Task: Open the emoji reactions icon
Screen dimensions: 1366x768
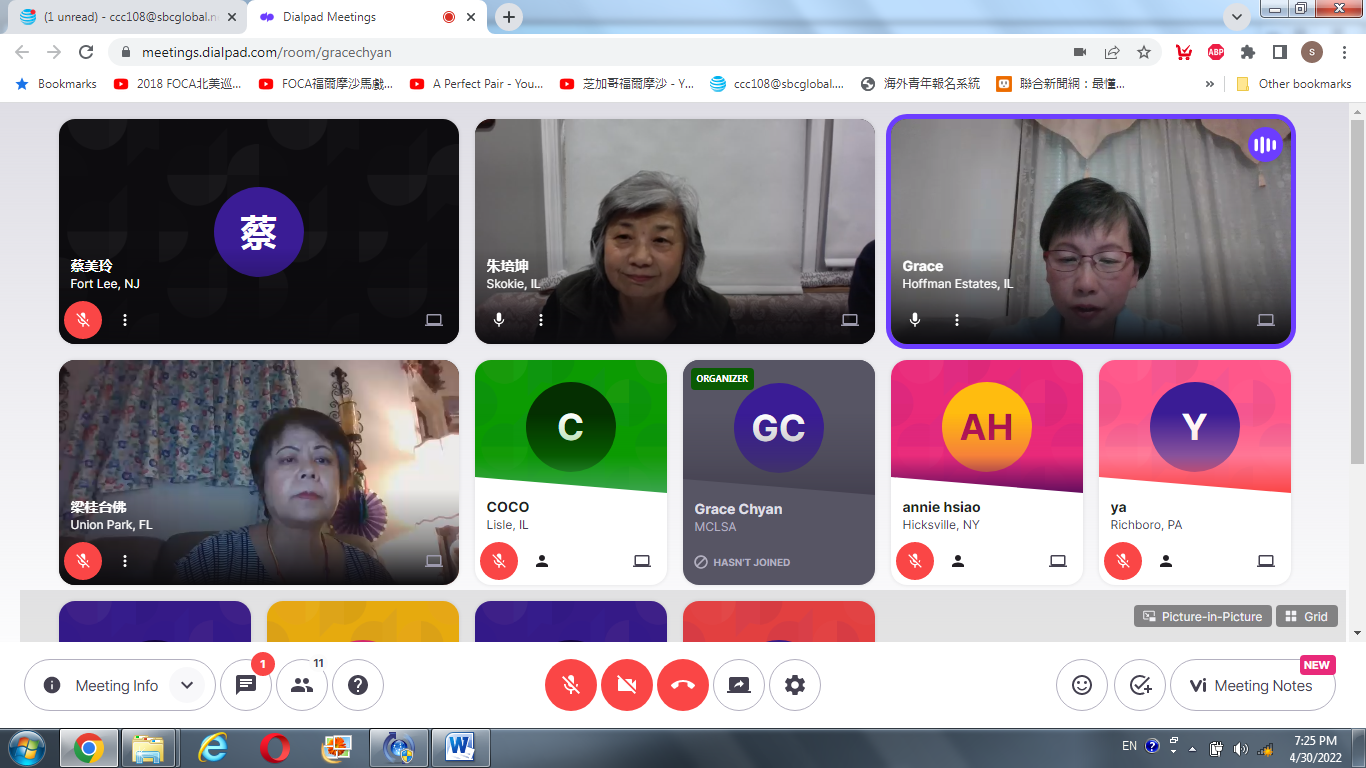Action: pyautogui.click(x=1082, y=685)
